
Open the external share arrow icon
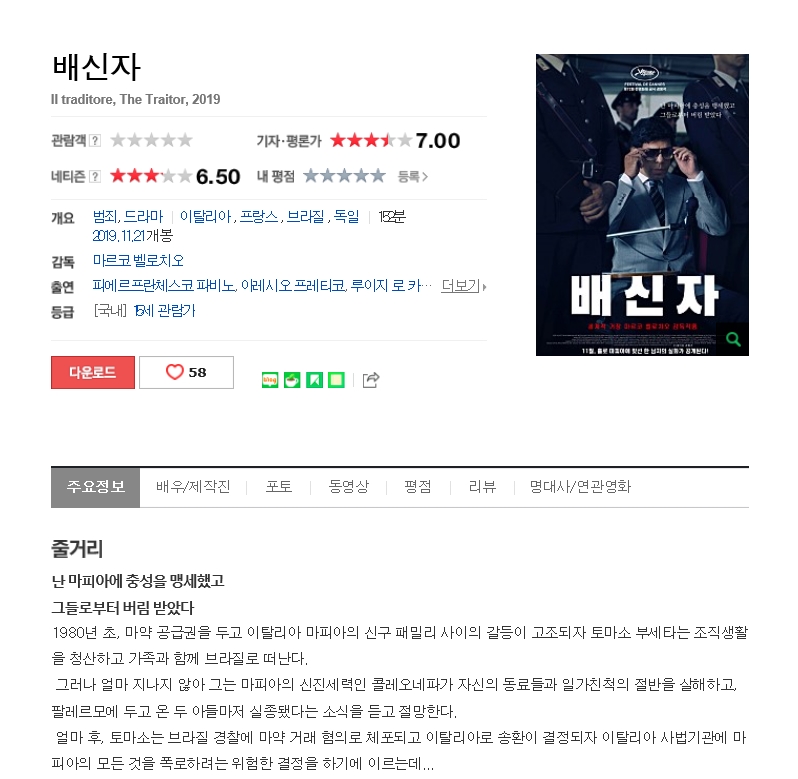pyautogui.click(x=371, y=380)
